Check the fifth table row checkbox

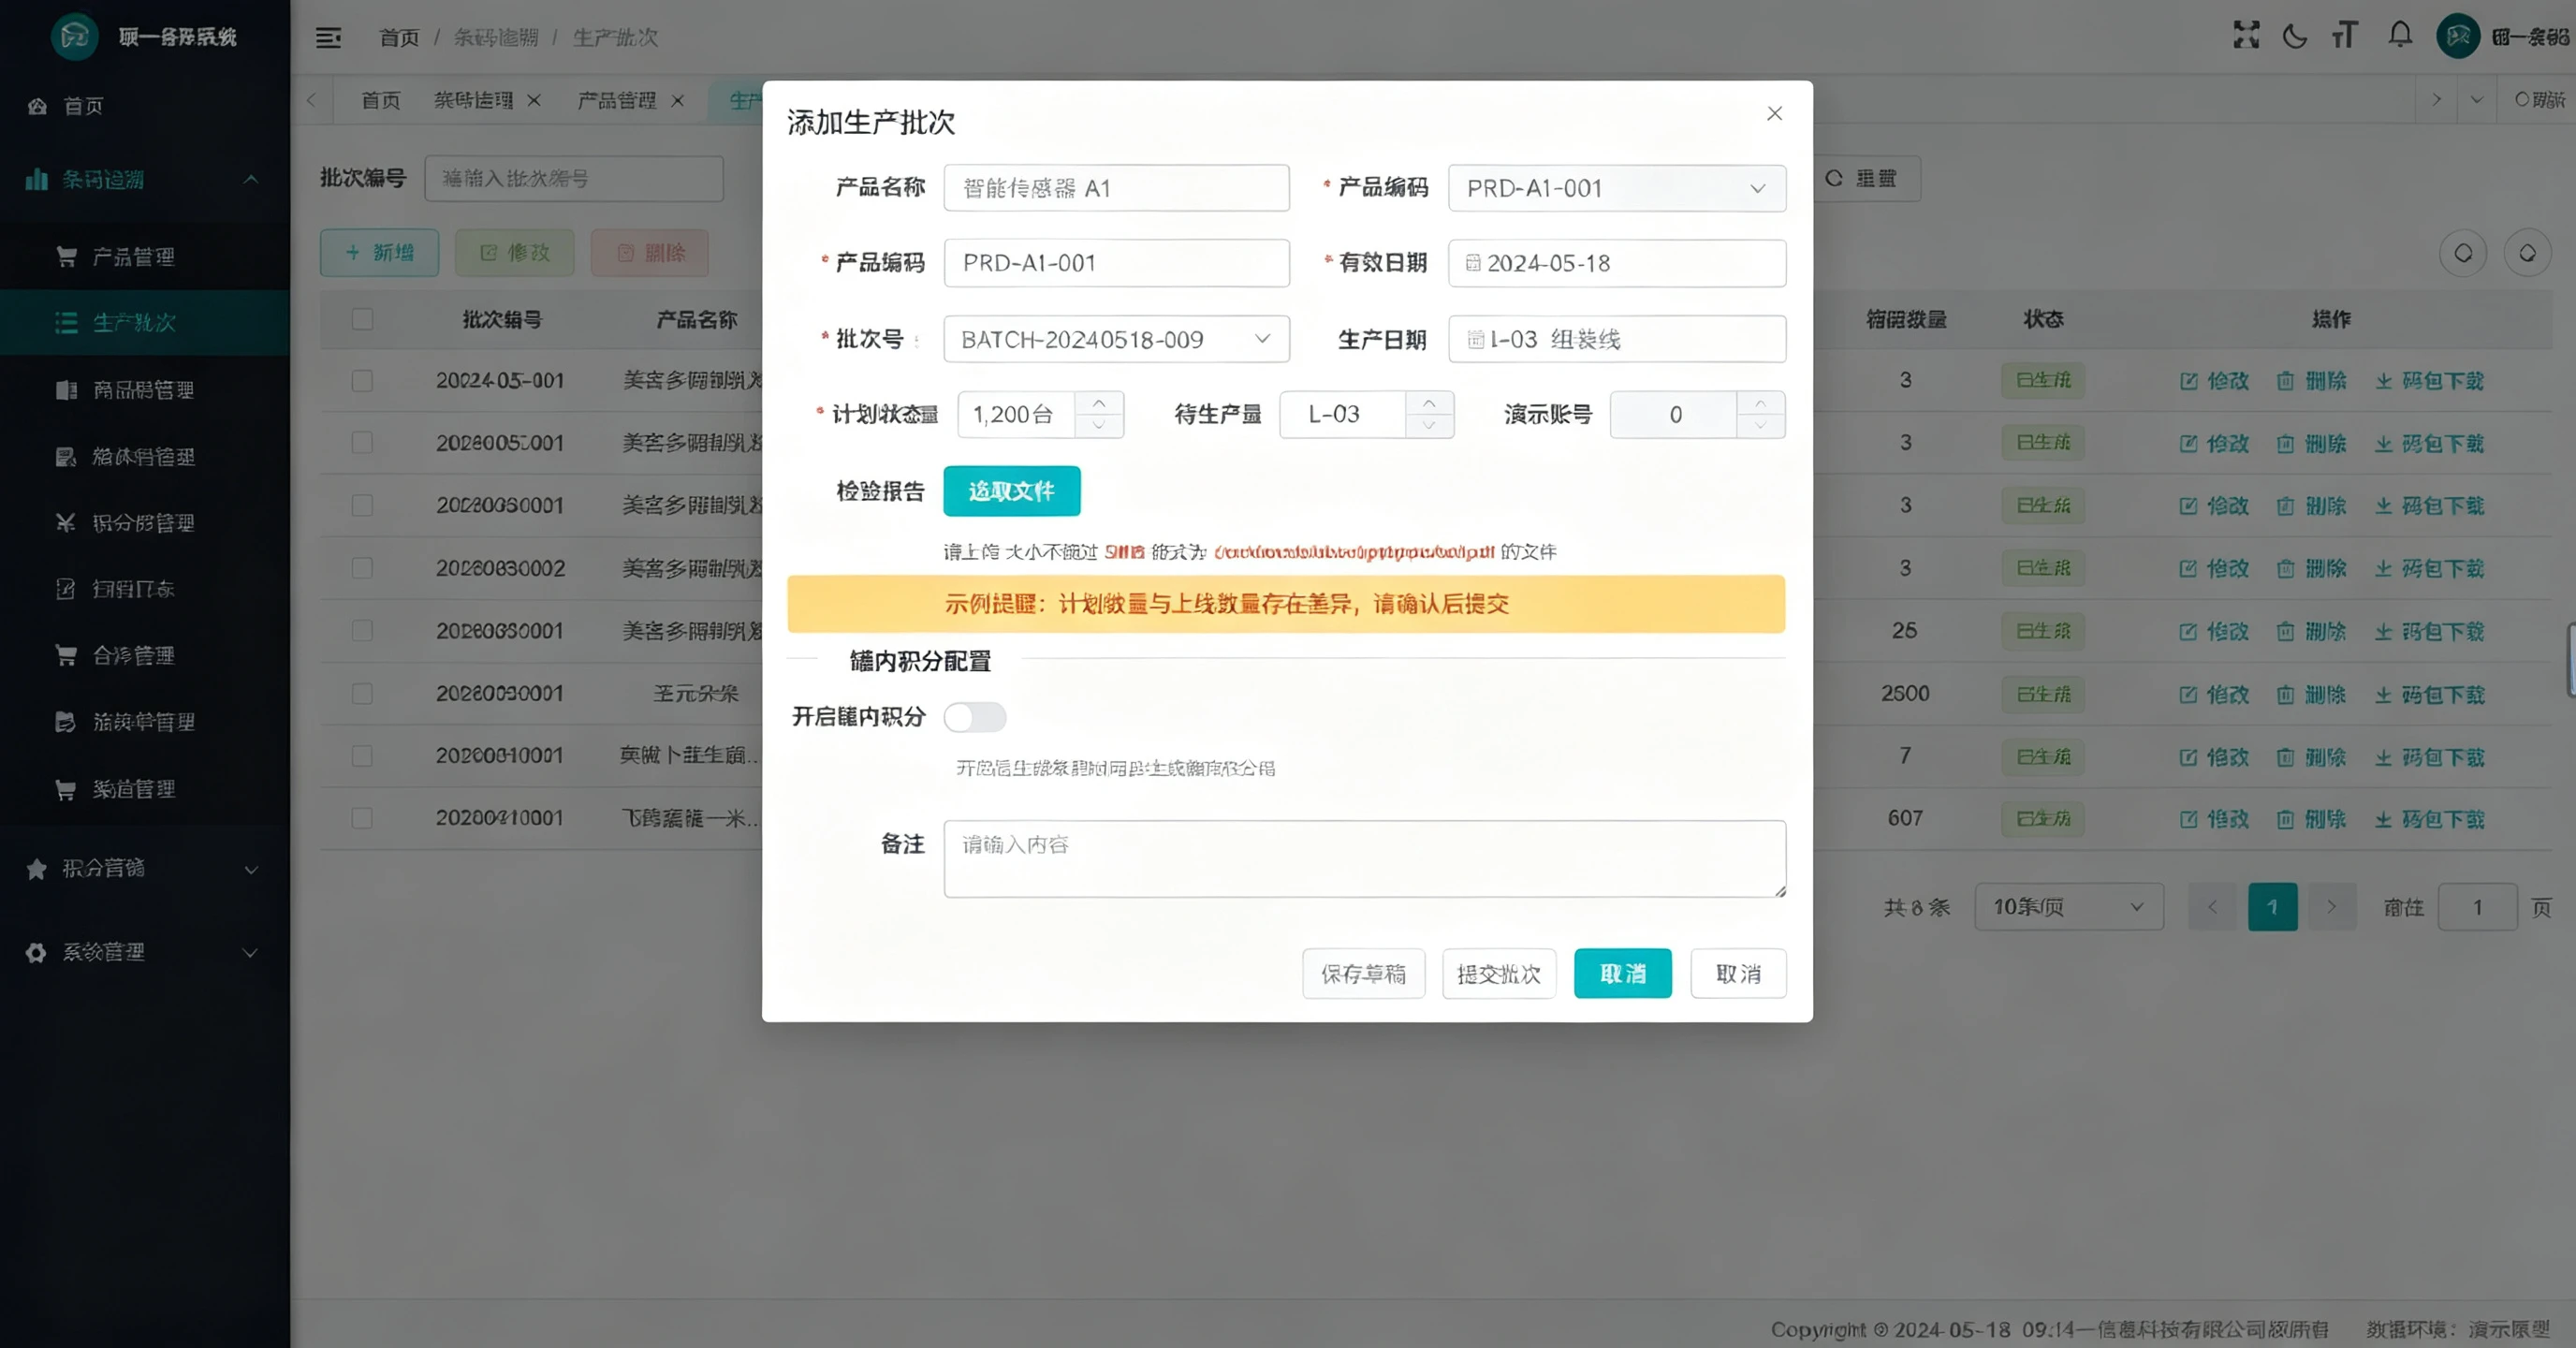[362, 631]
